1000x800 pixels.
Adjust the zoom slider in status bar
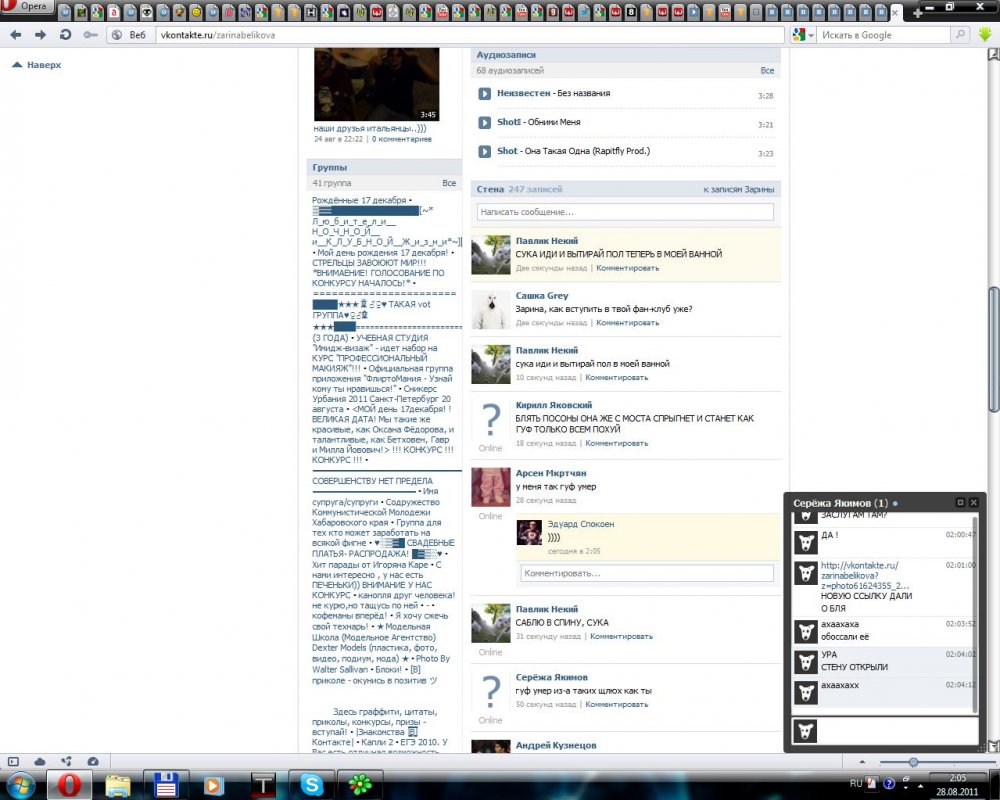913,762
